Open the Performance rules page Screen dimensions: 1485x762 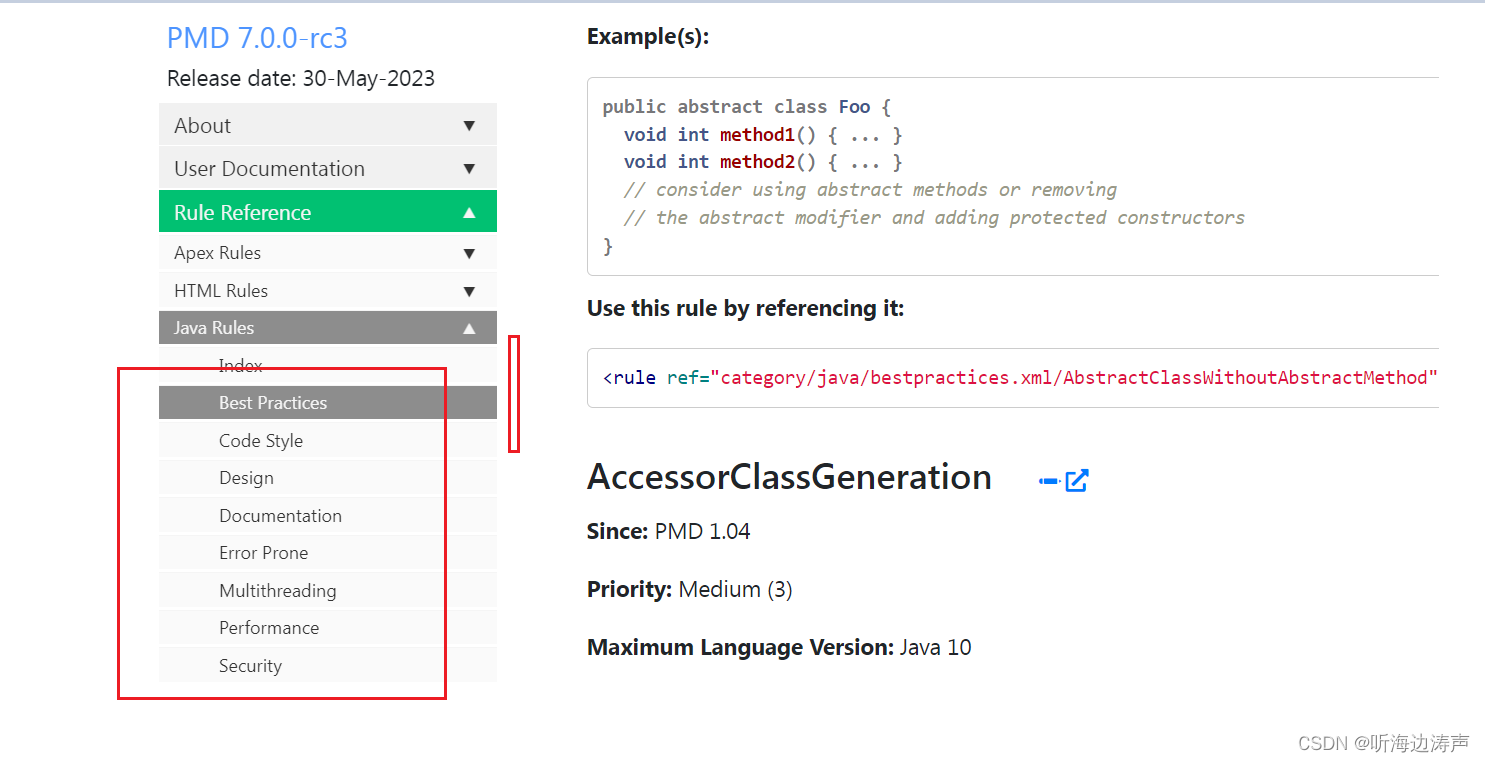pyautogui.click(x=328, y=628)
